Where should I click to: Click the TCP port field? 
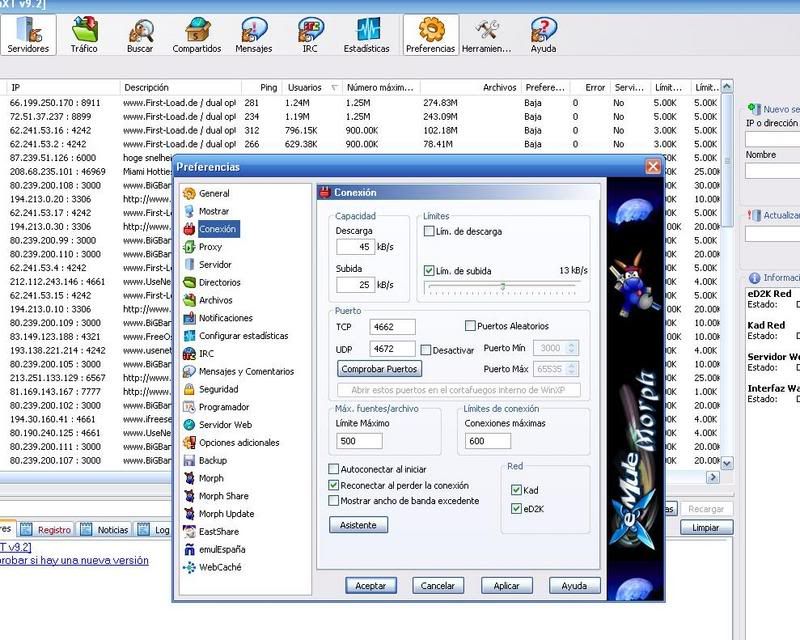(x=392, y=327)
